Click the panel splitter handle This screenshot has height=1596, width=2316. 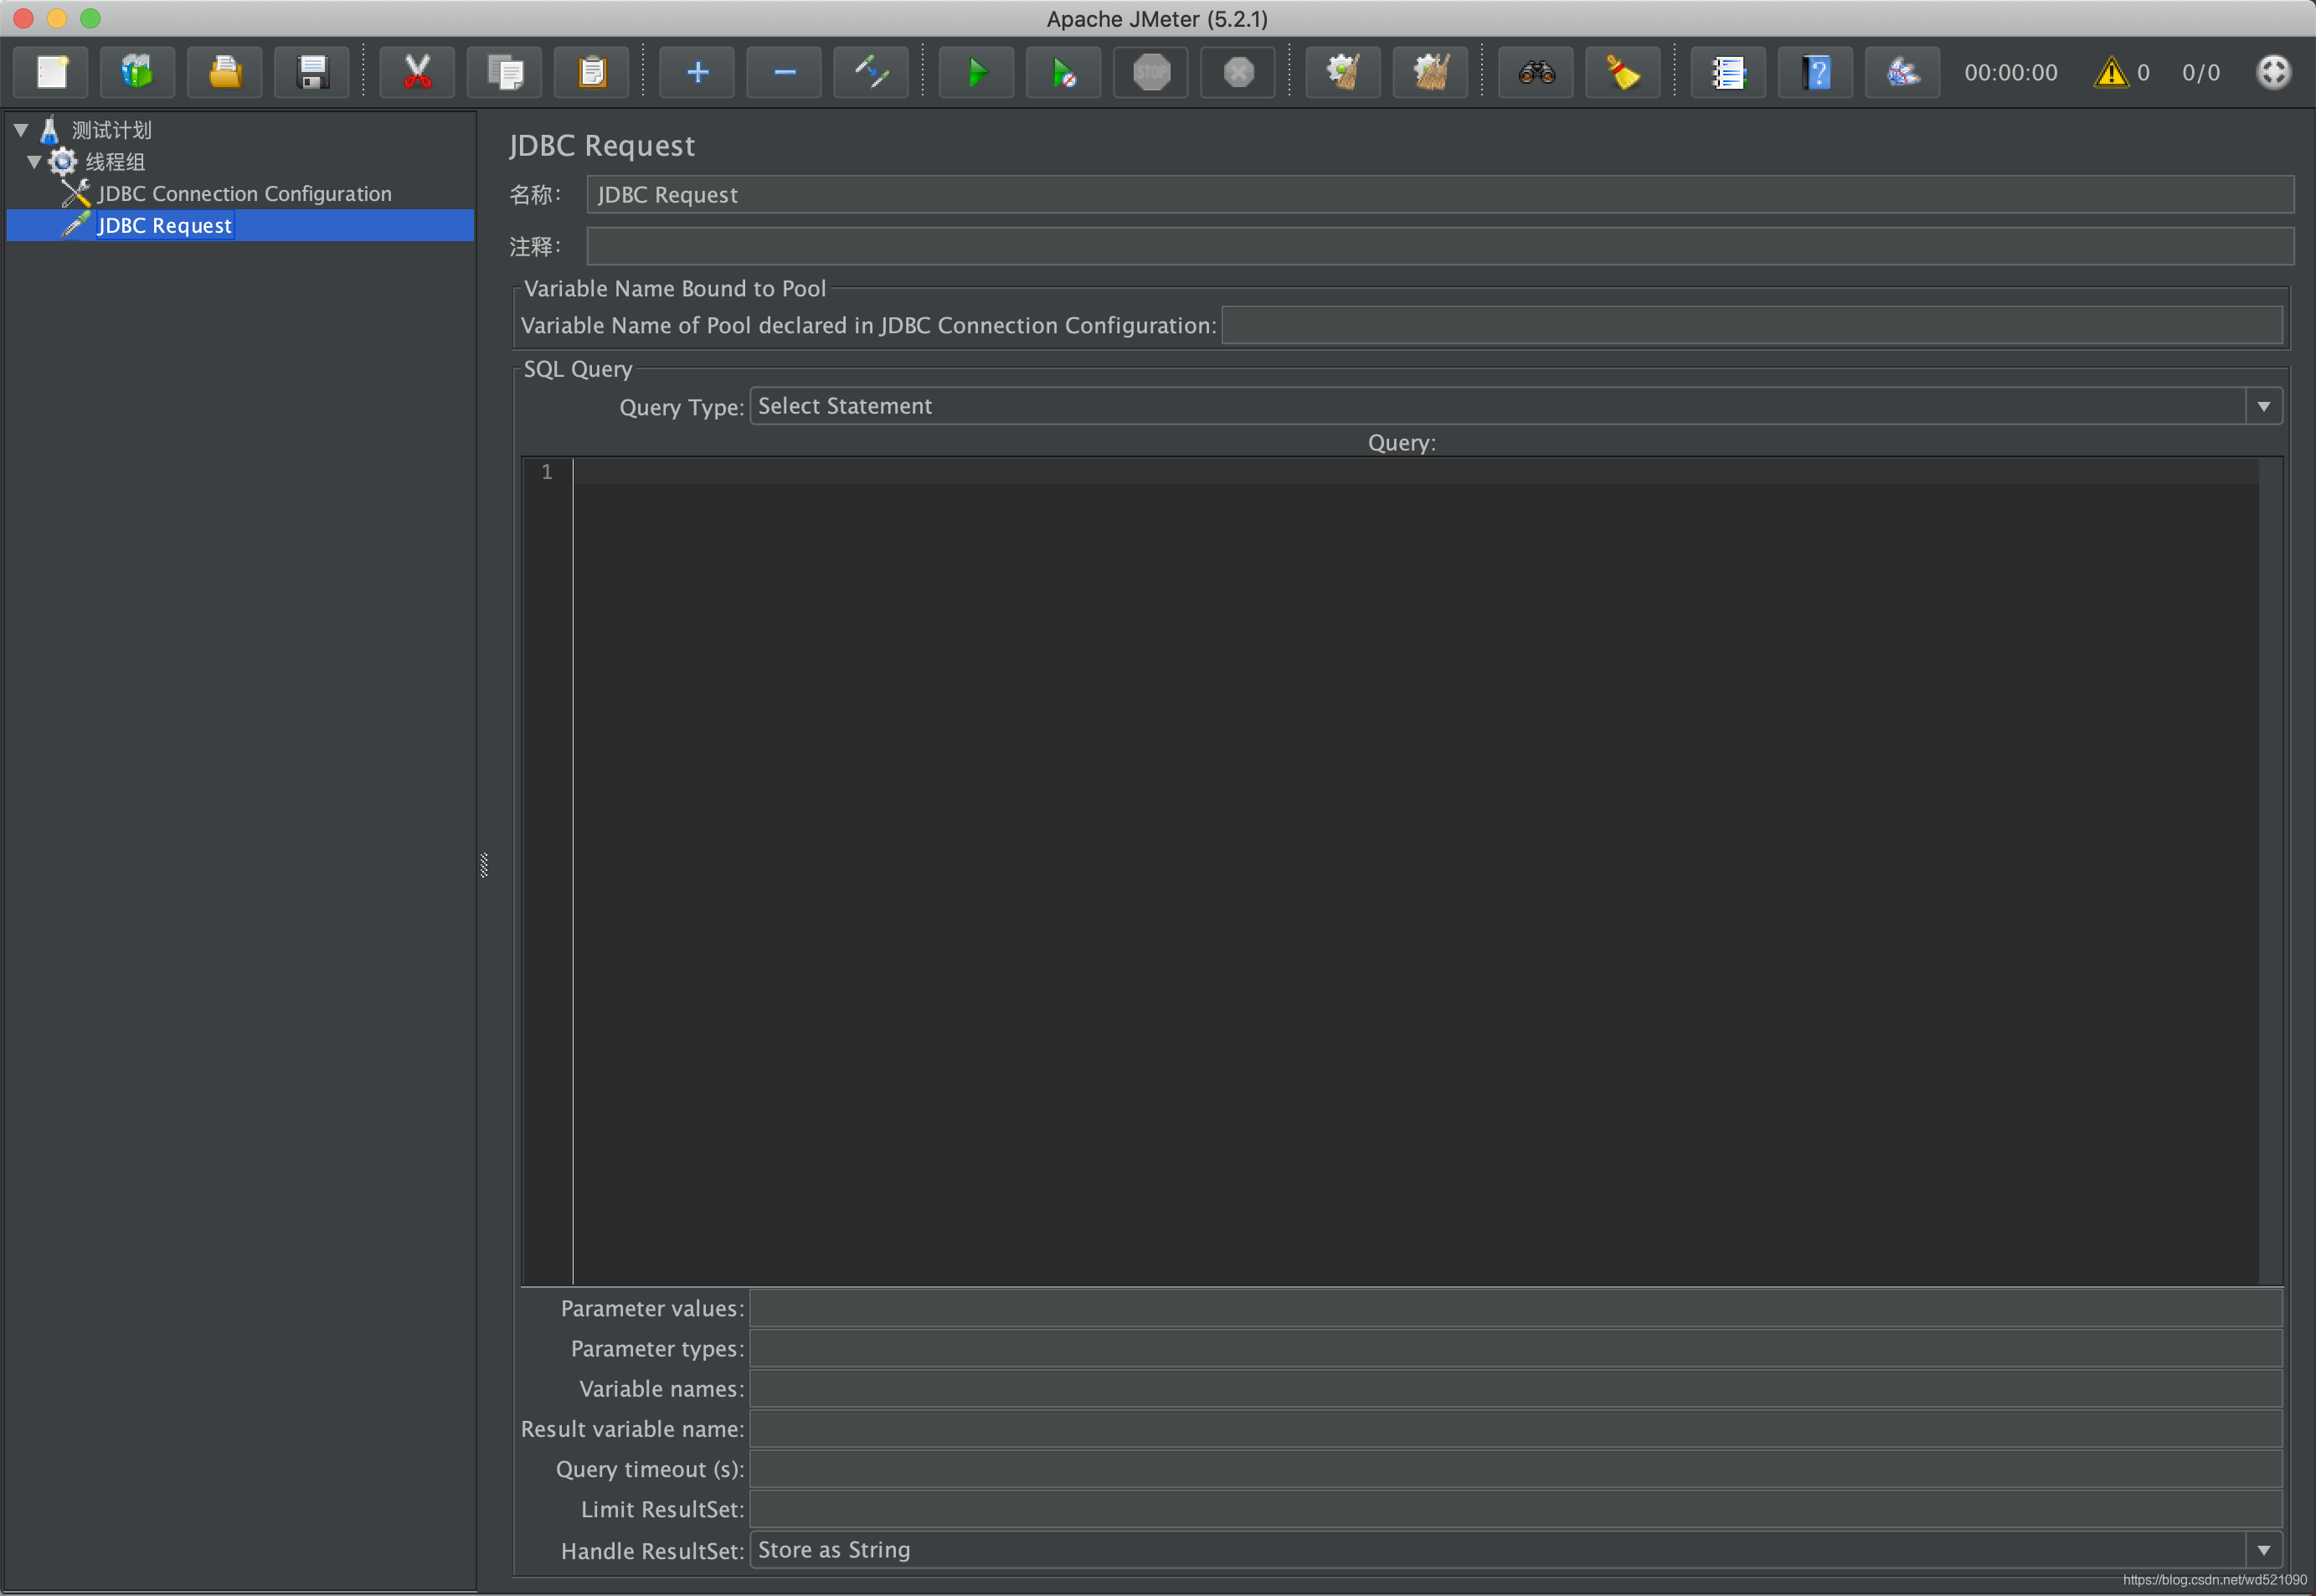click(x=484, y=865)
